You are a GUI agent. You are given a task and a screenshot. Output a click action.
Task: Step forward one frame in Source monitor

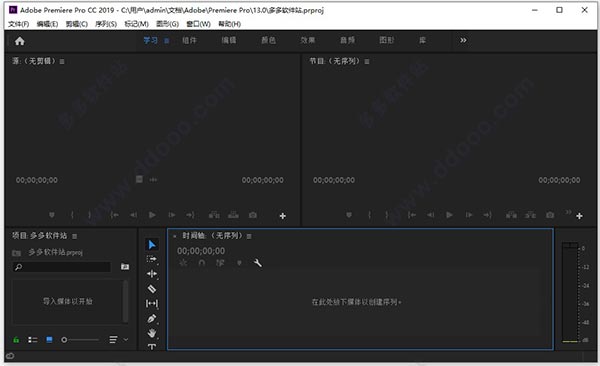pos(172,215)
